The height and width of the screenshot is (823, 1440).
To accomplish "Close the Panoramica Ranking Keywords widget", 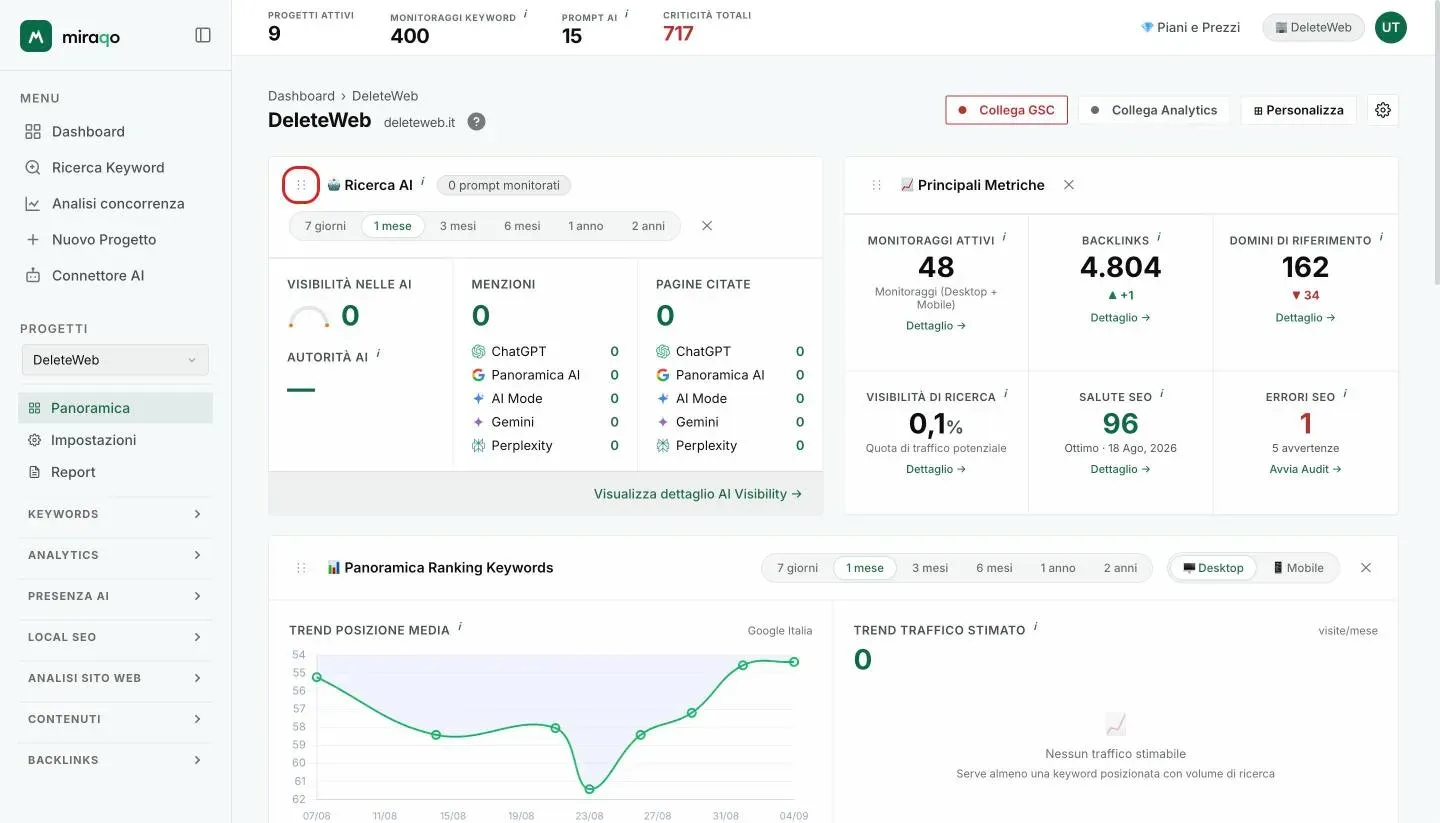I will click(x=1366, y=568).
